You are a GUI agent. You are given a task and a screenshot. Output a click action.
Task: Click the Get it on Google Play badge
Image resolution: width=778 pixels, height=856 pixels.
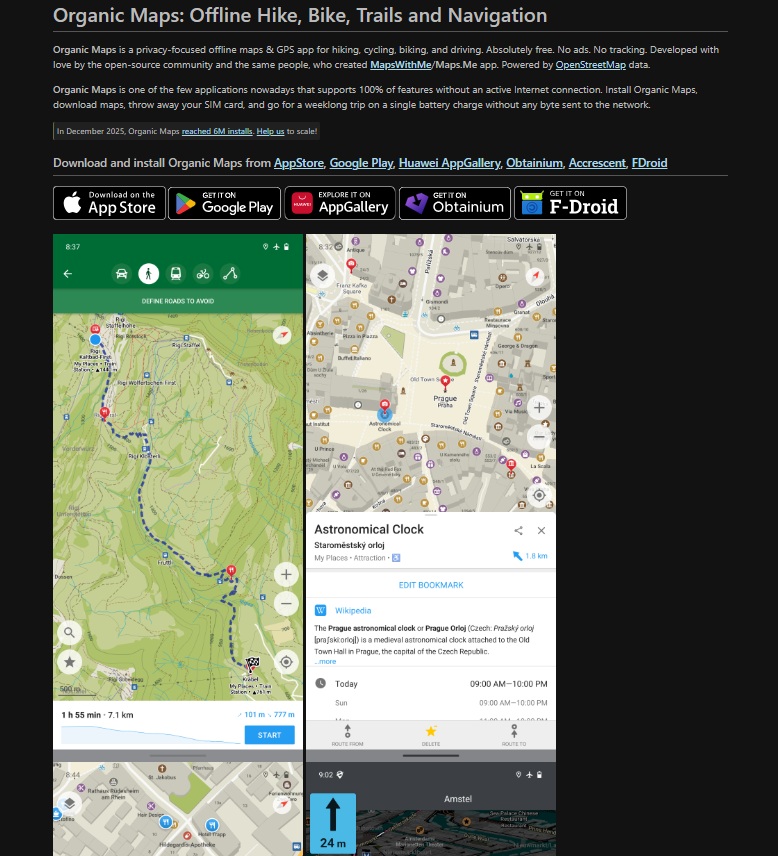click(224, 203)
